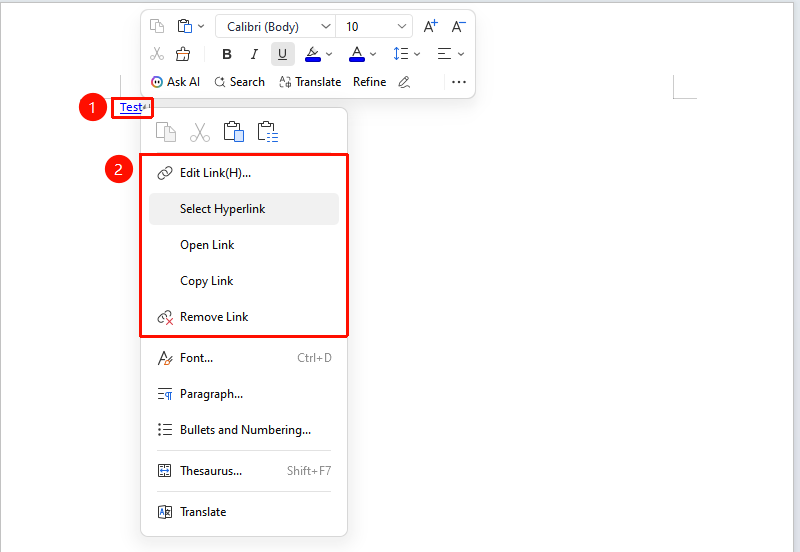The height and width of the screenshot is (552, 800).
Task: Open the Paragraph... menu entry
Action: (244, 394)
